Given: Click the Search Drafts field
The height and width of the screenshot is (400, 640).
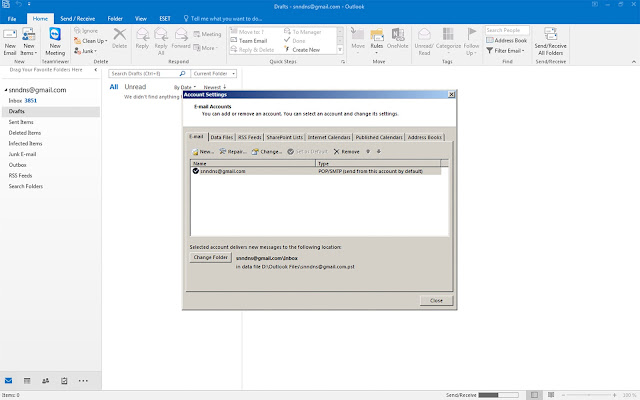Looking at the screenshot, I should (144, 73).
